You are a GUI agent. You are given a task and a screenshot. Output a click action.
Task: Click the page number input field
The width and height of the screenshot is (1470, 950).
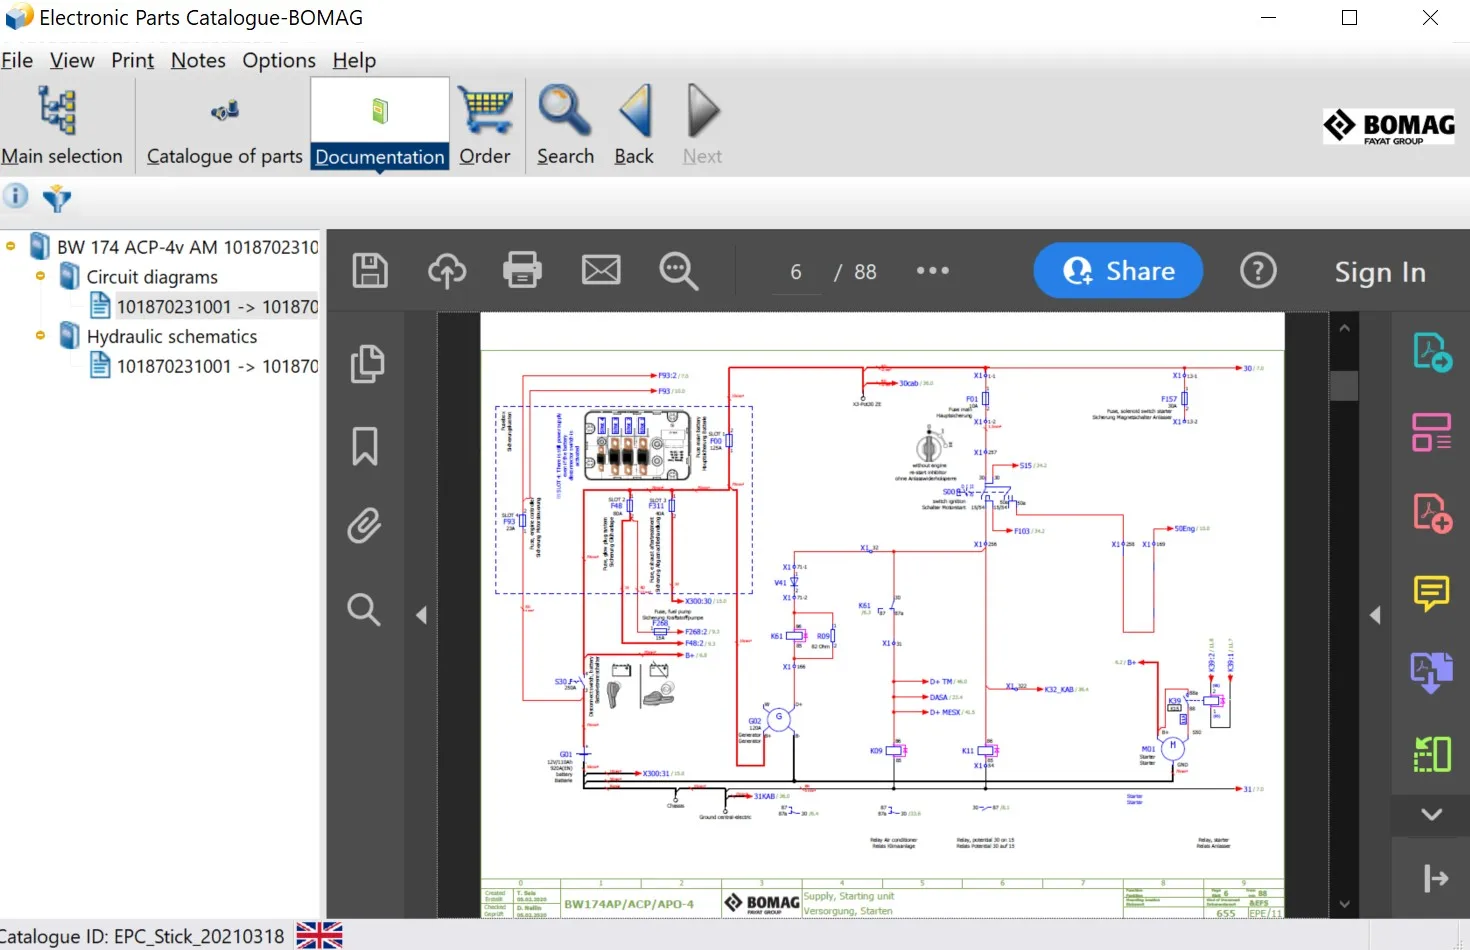click(796, 272)
